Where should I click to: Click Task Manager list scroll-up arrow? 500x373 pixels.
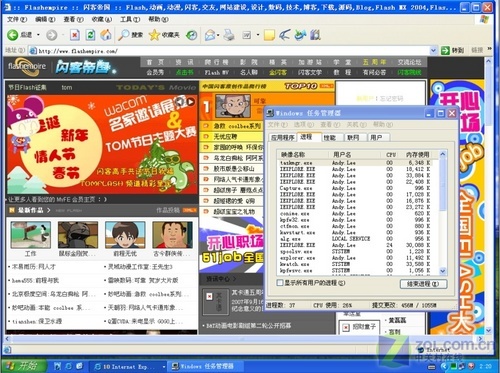[442, 154]
